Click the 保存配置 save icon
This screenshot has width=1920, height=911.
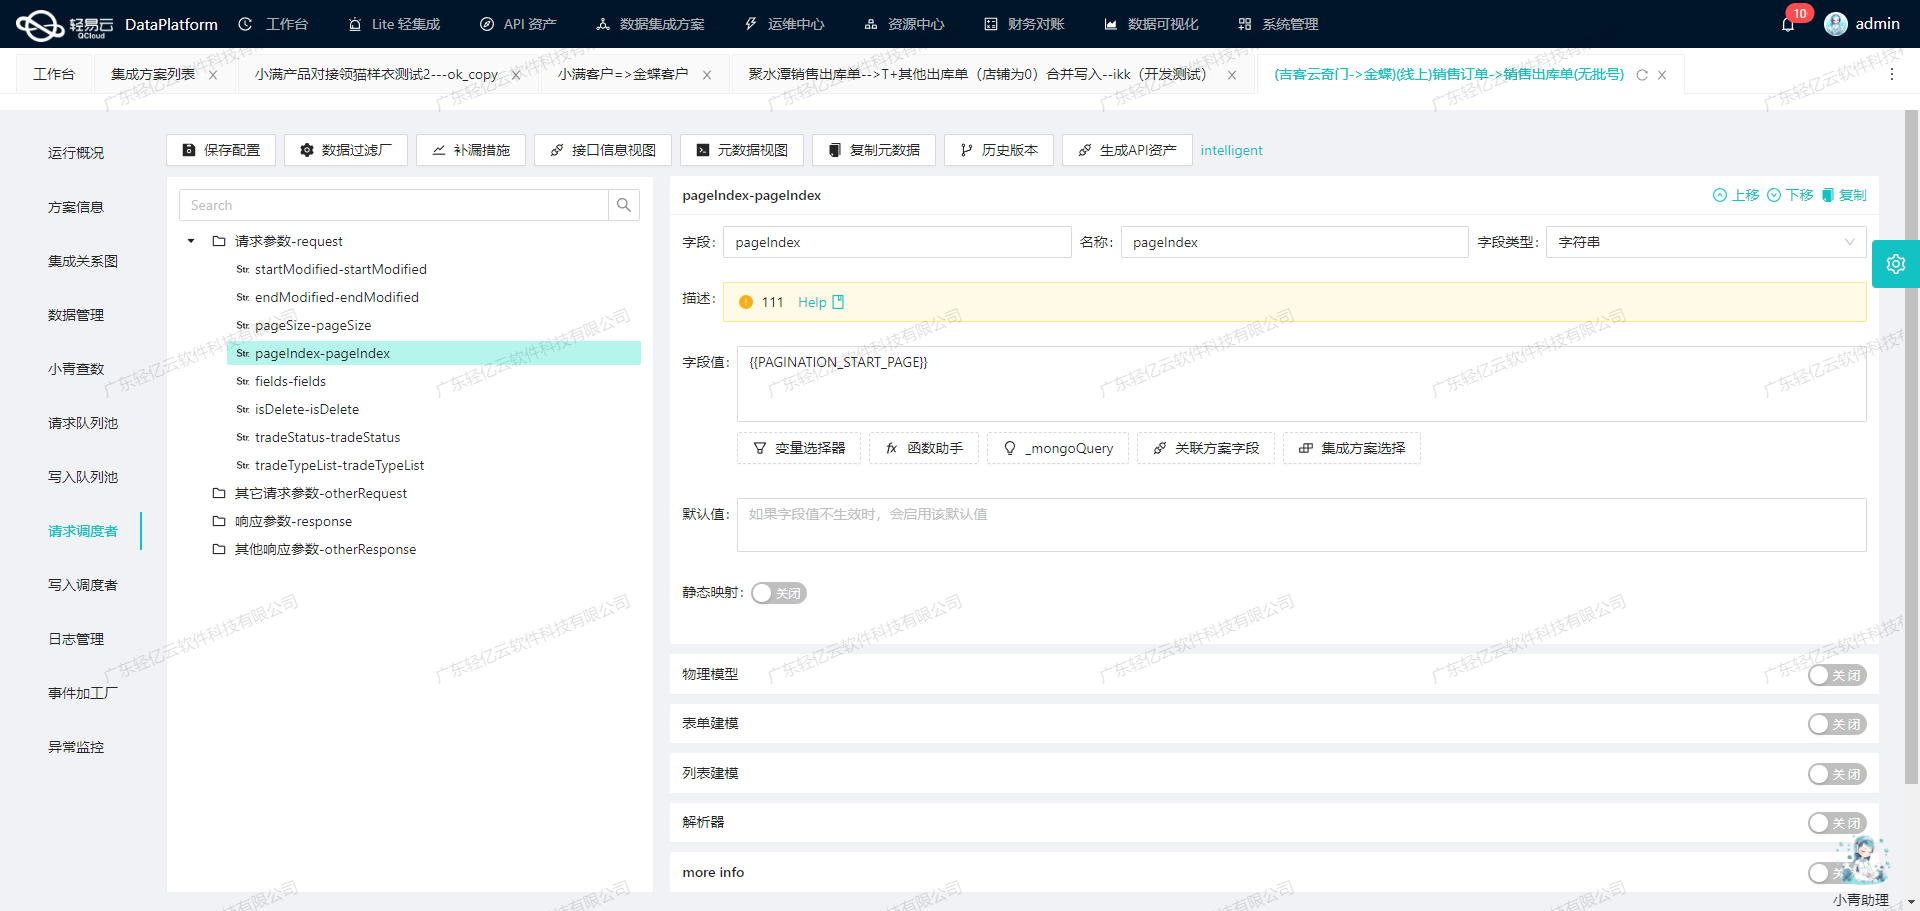click(189, 150)
